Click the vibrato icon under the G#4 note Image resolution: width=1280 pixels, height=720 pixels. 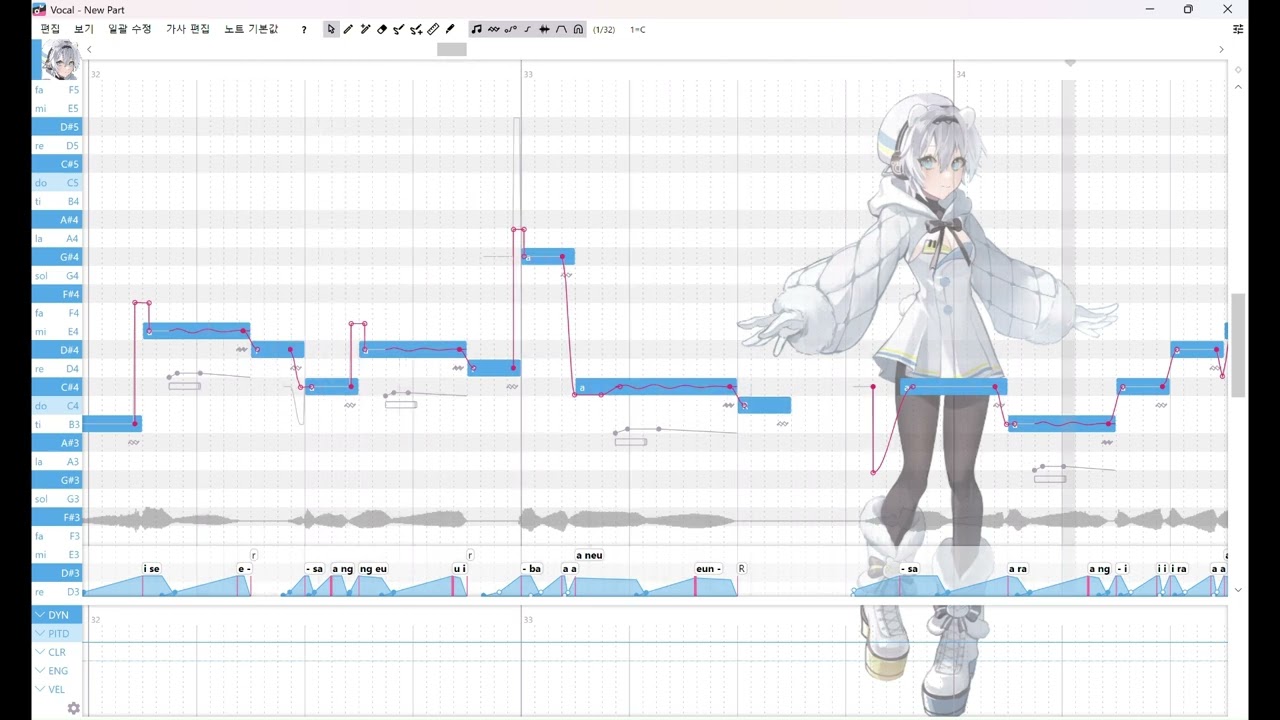coord(566,274)
